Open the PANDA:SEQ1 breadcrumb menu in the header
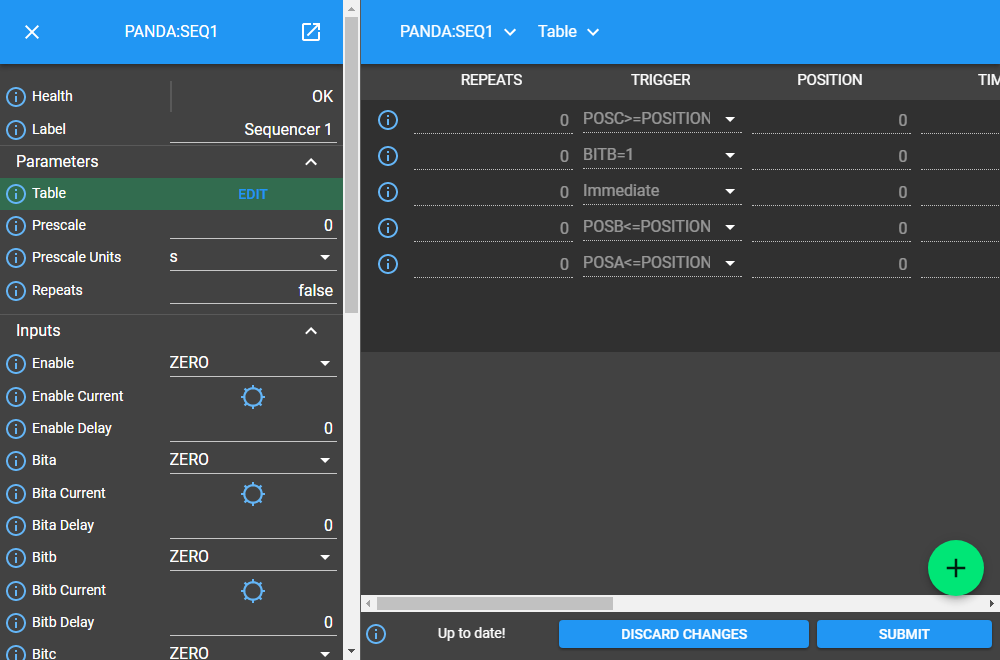The height and width of the screenshot is (660, 1000). [x=458, y=32]
